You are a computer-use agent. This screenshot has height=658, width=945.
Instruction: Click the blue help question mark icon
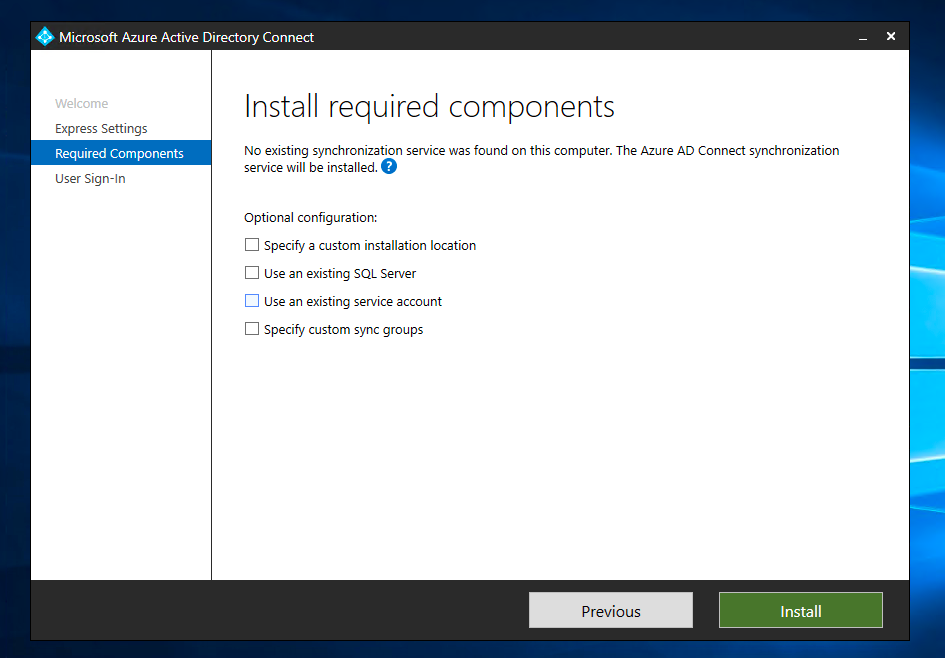(x=389, y=167)
